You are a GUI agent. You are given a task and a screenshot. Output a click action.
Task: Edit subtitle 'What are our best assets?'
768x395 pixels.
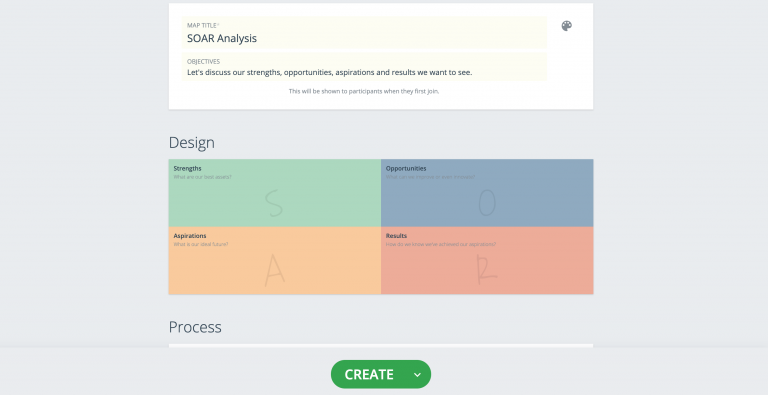tap(202, 177)
